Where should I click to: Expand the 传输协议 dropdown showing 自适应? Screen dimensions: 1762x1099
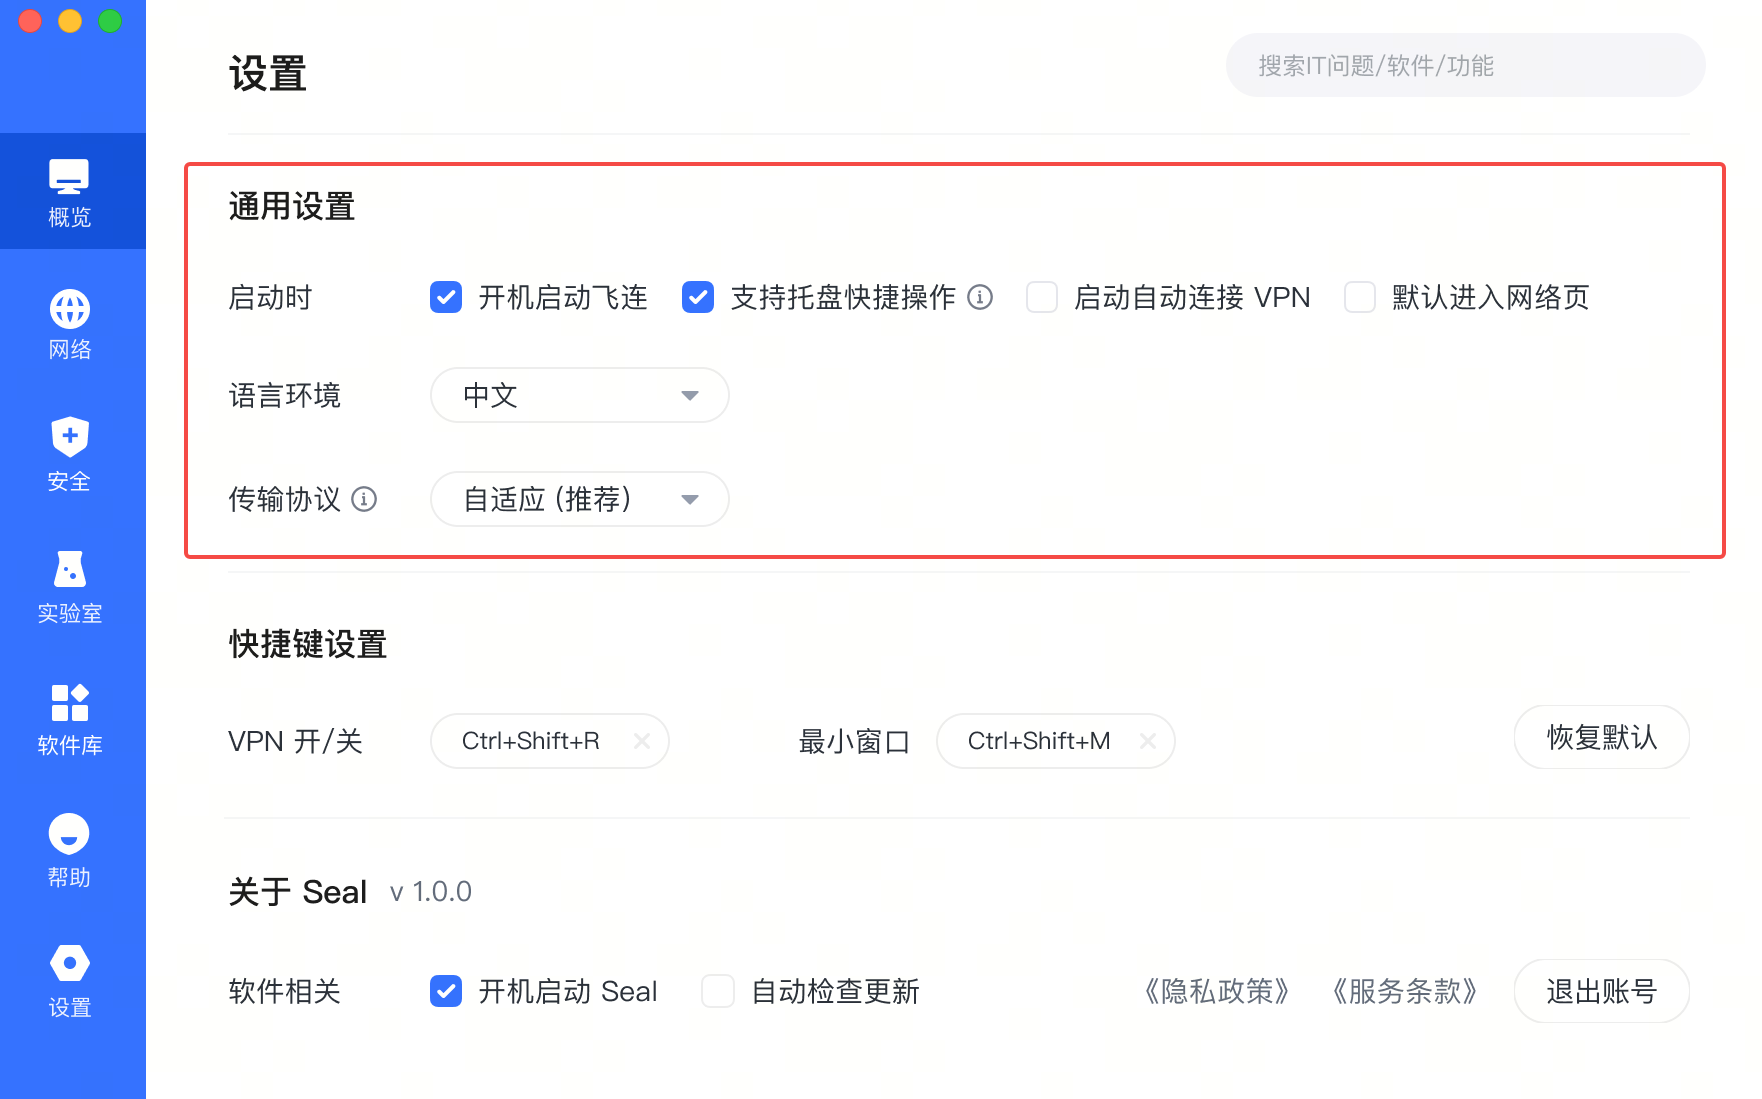click(579, 499)
